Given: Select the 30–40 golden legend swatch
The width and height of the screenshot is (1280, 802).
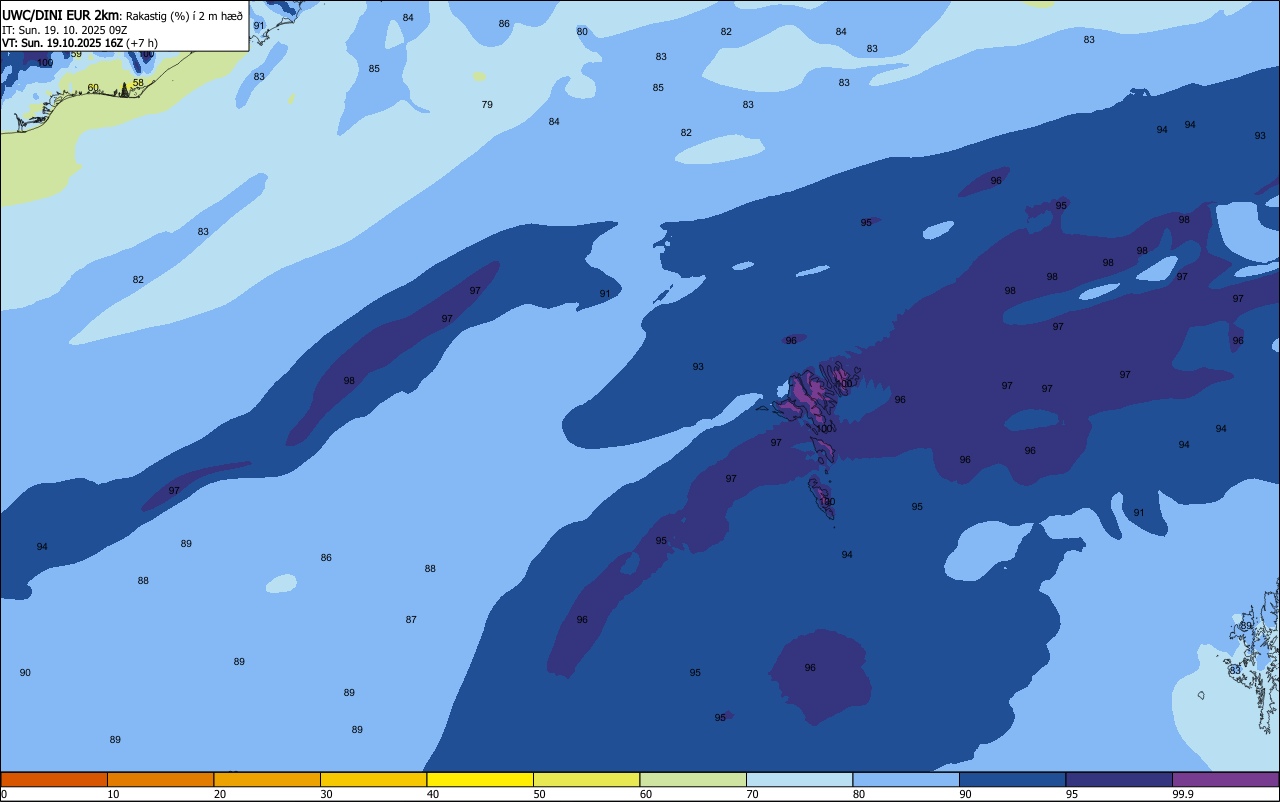Looking at the screenshot, I should tap(373, 779).
